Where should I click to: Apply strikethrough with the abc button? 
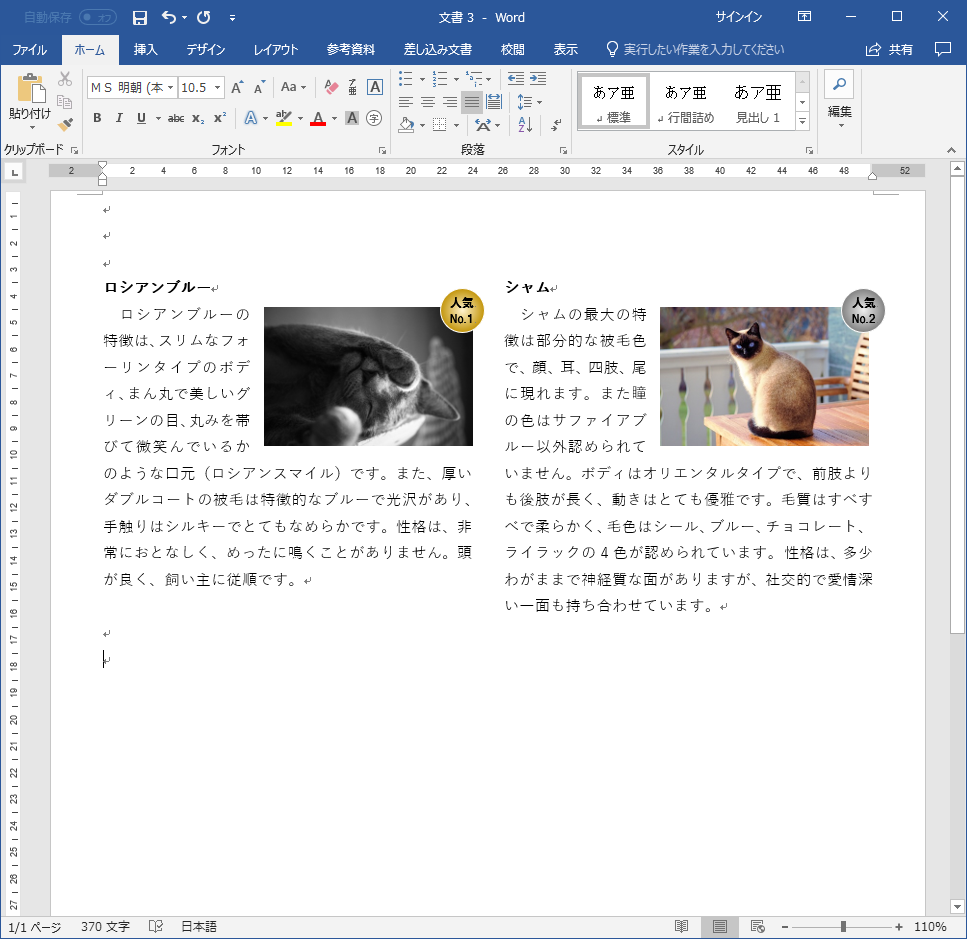[176, 118]
